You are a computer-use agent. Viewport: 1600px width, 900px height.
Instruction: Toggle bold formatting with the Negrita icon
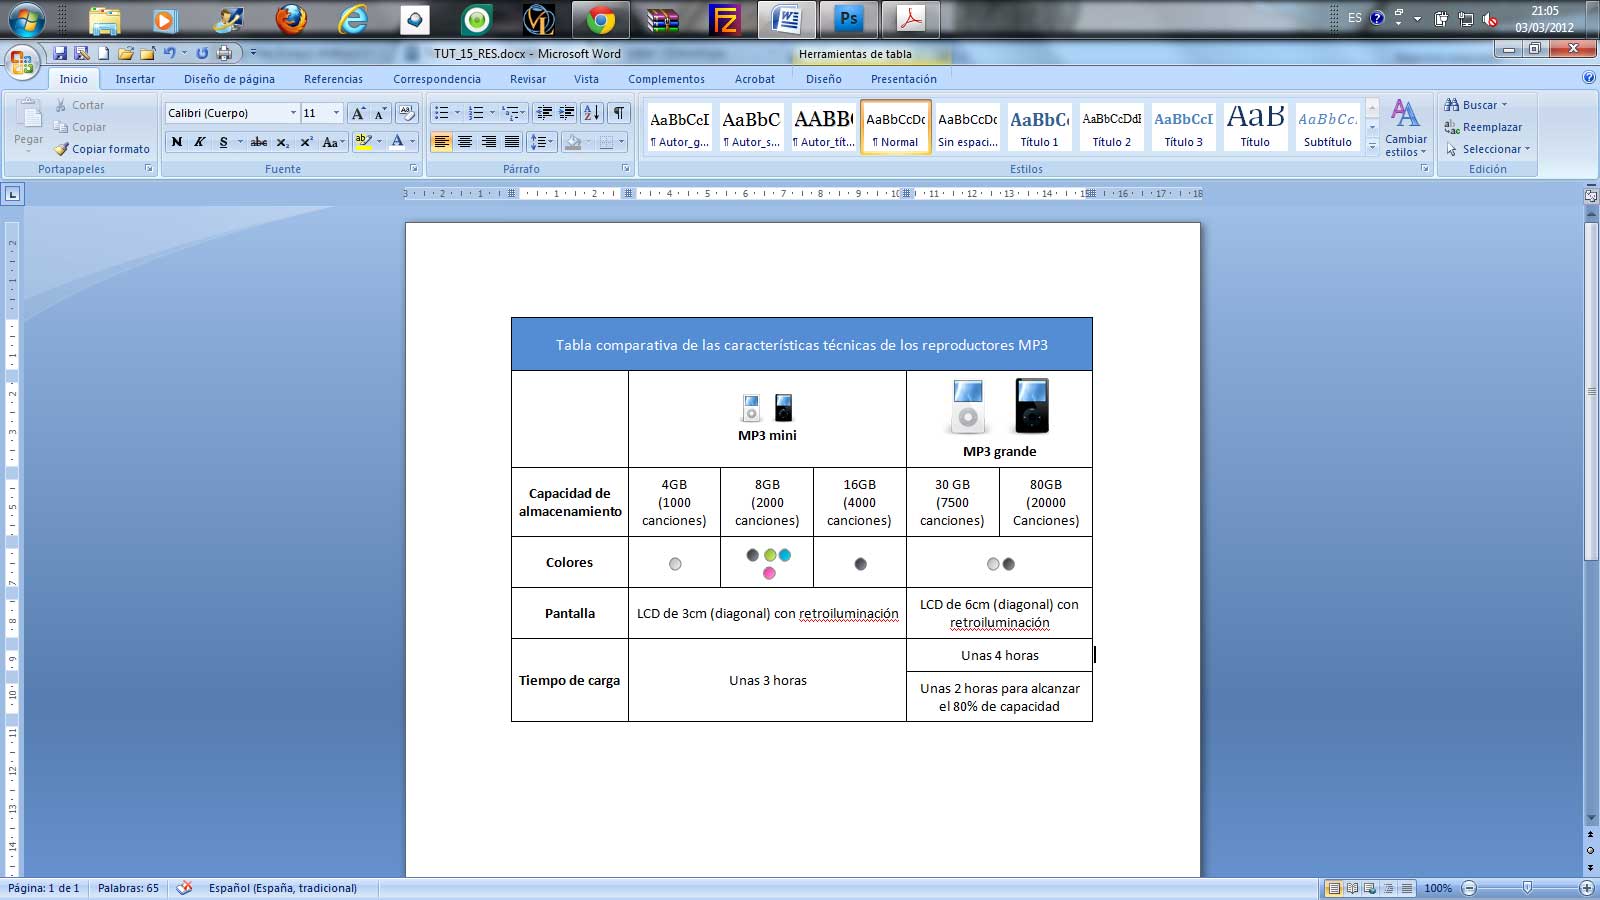point(176,141)
